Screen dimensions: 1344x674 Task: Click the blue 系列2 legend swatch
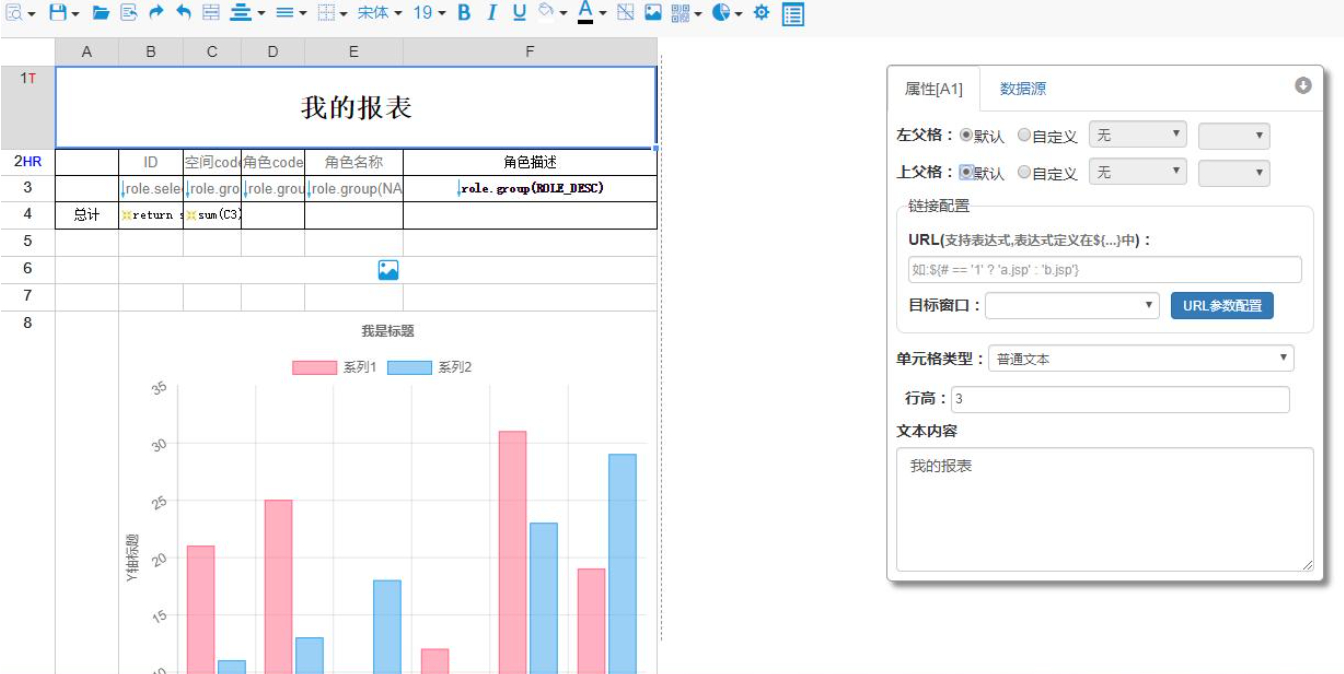tap(409, 368)
